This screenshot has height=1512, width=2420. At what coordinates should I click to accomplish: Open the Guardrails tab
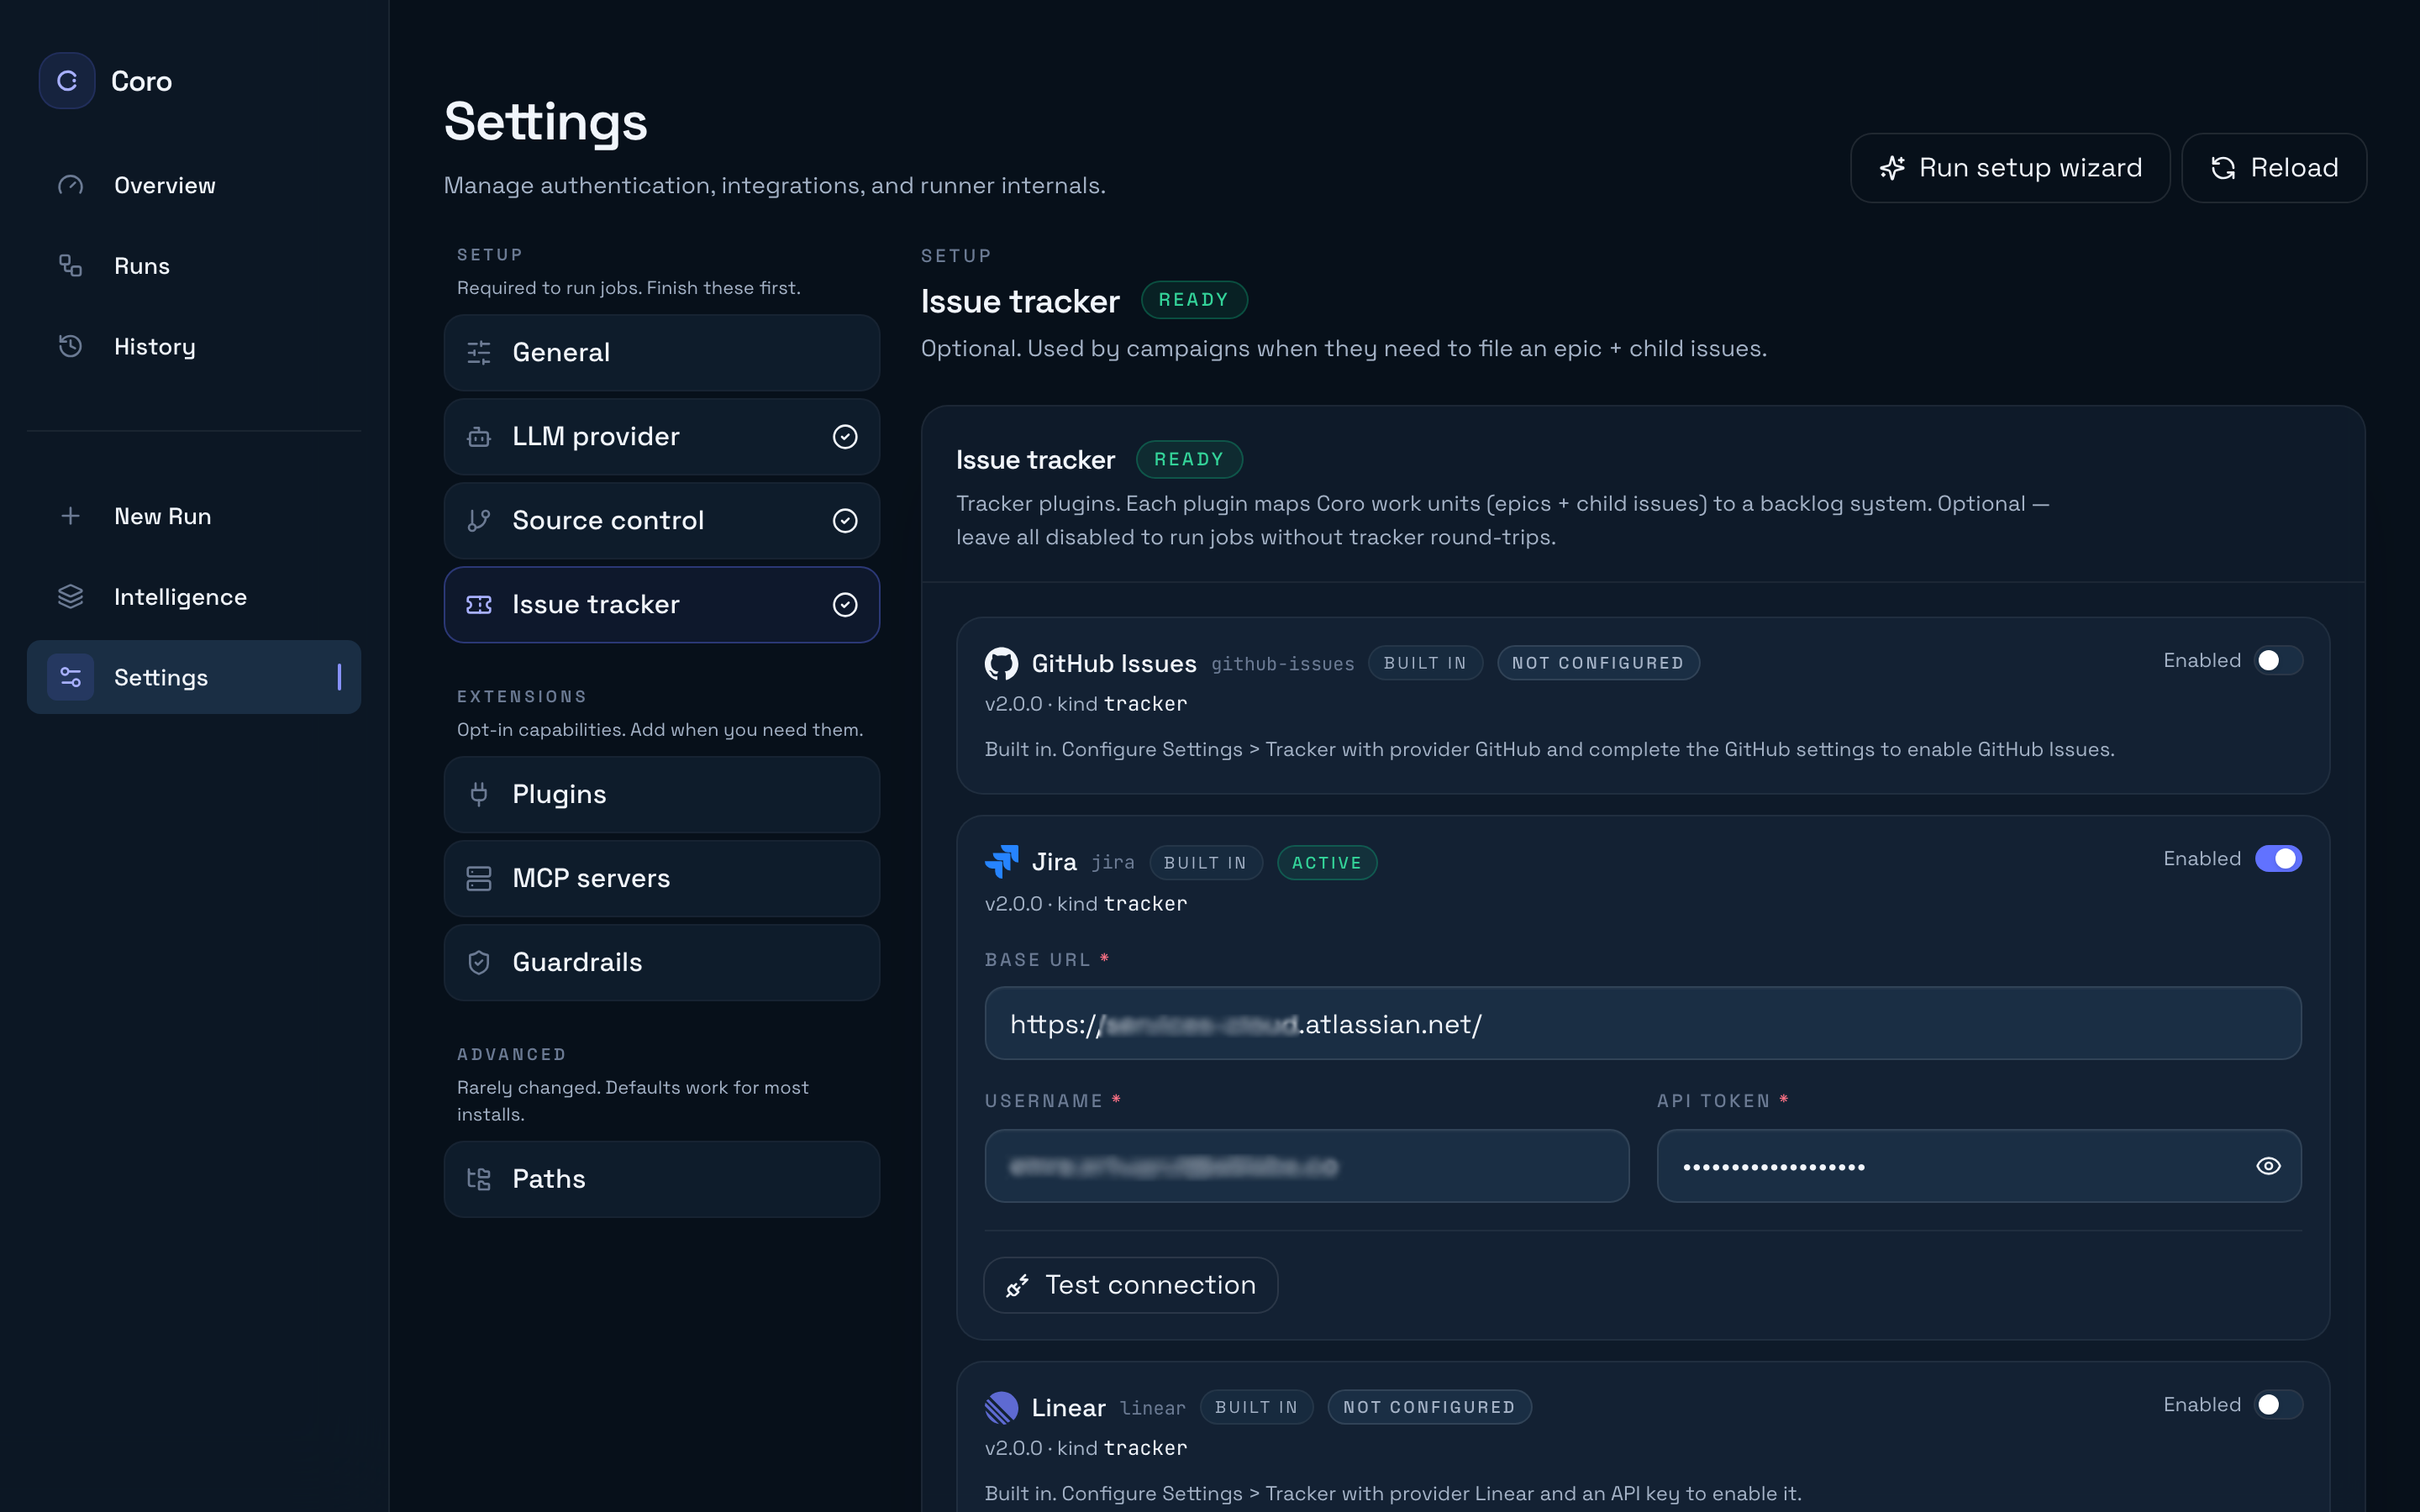tap(661, 962)
